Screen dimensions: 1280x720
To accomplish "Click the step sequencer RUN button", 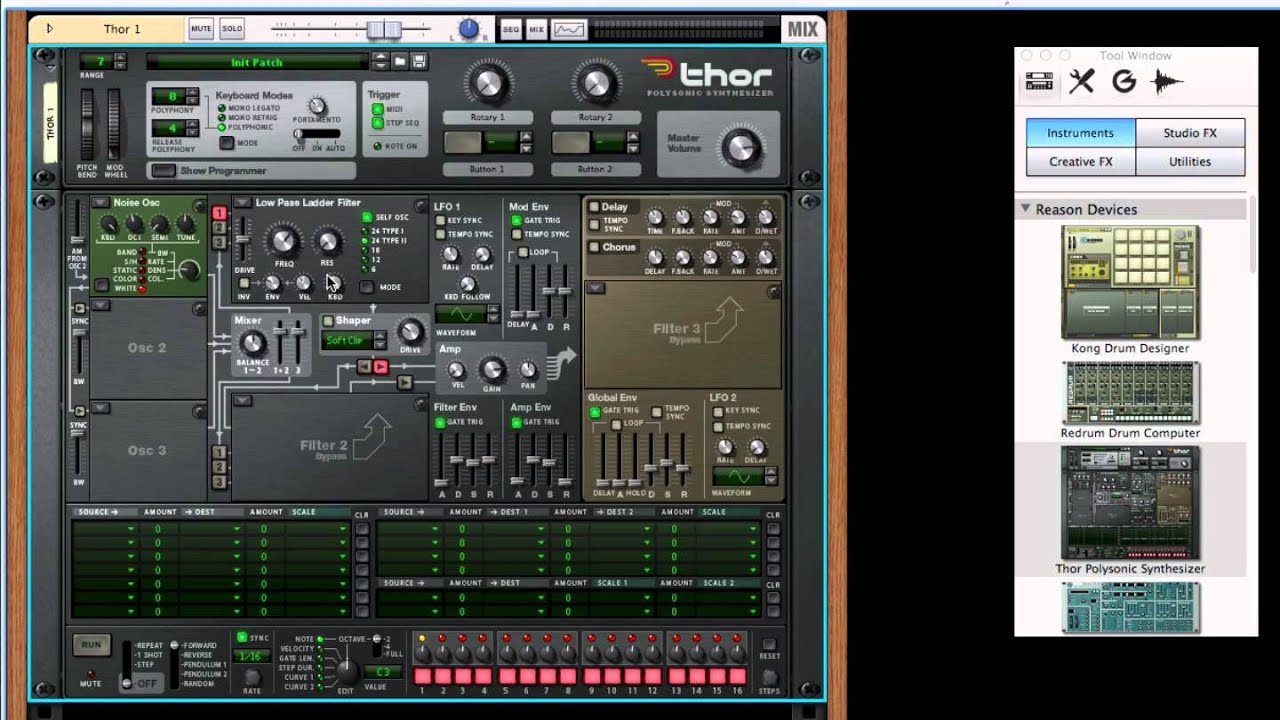I will [91, 645].
